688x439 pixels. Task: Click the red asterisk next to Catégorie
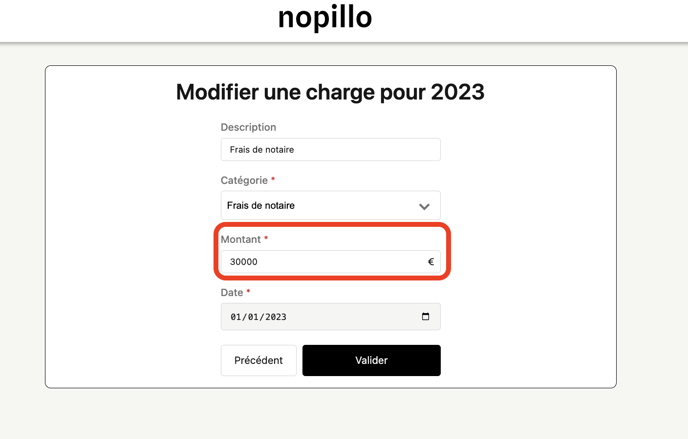(273, 181)
